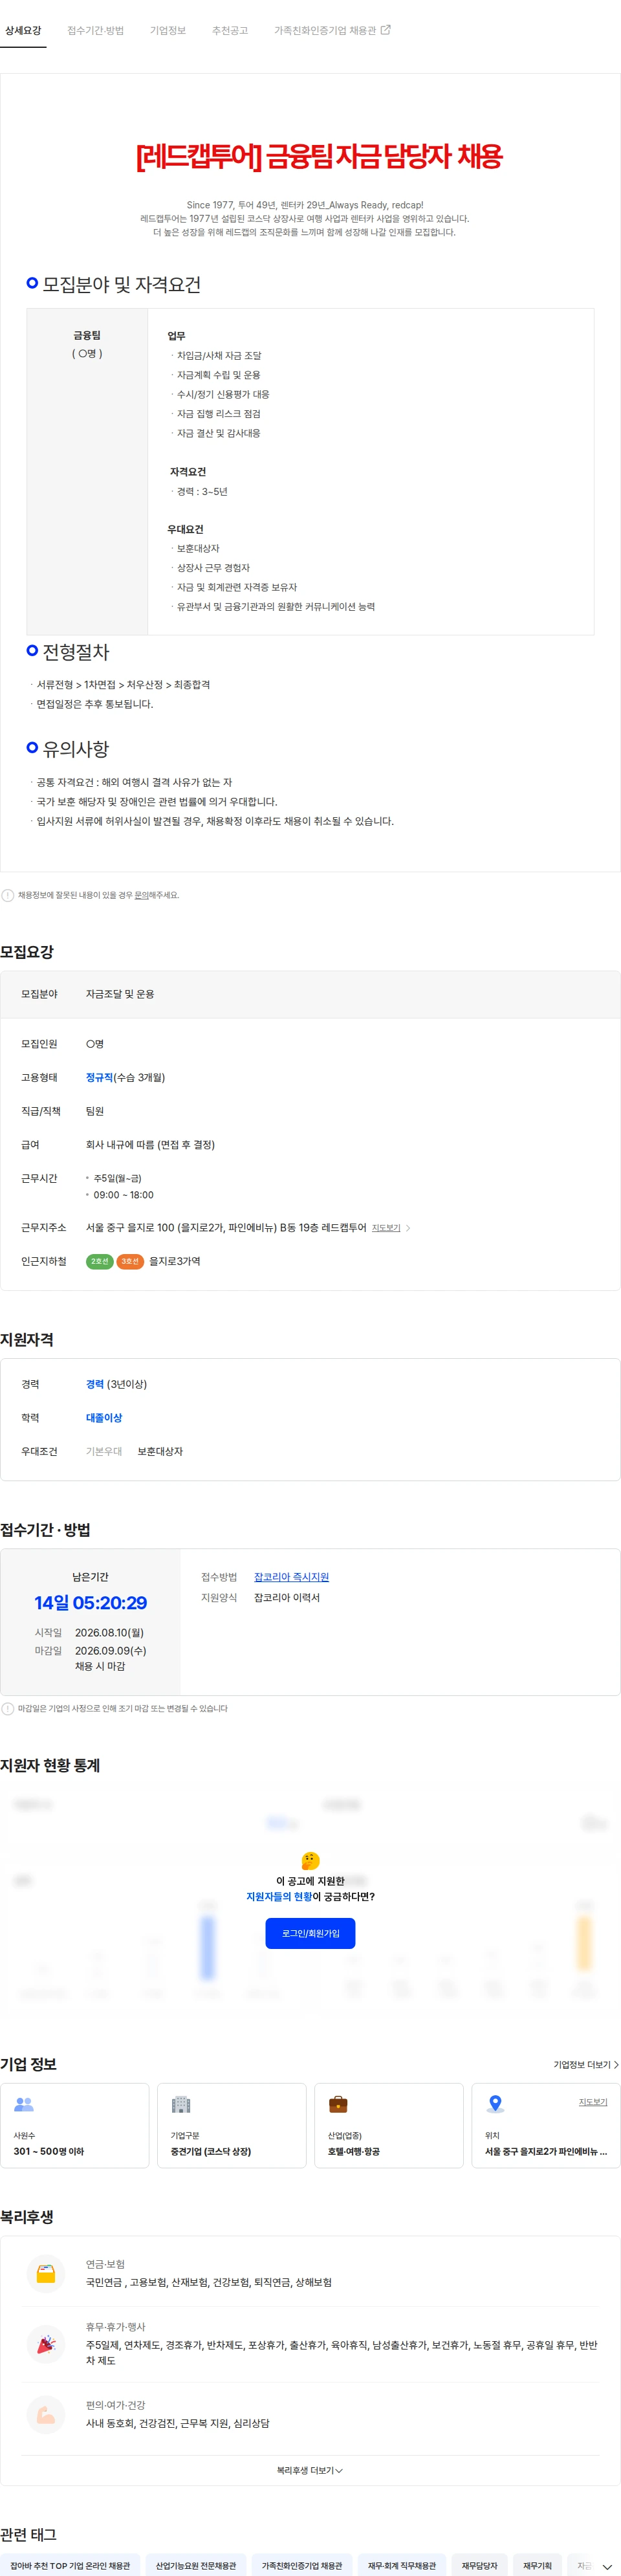
Task: Click the info icon beside 채용정보에 잘못된 내용이
Action: 8,895
